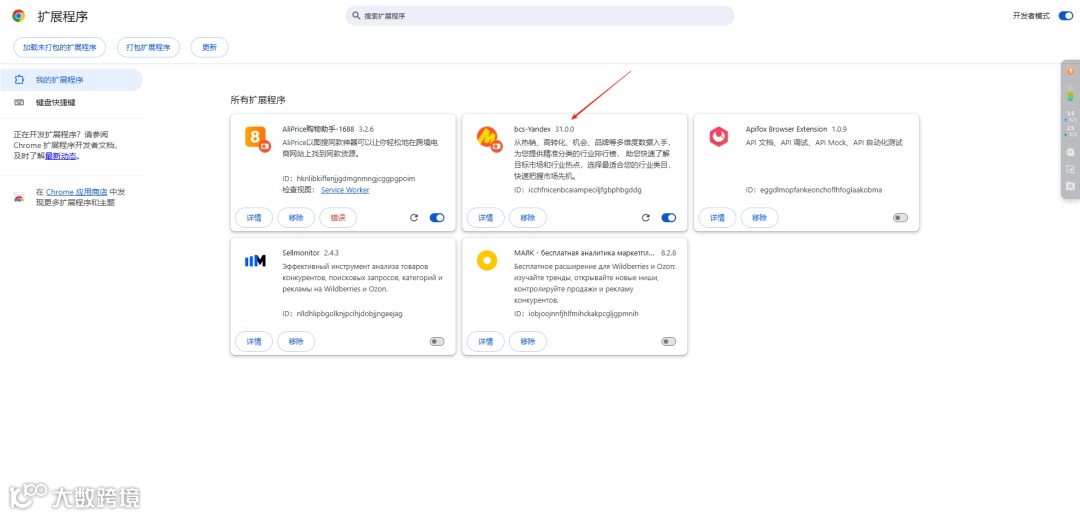Click the MARK ID iobjoojnnfjhlfmihckakpcgljgpmnih
The height and width of the screenshot is (517, 1080).
tap(583, 313)
